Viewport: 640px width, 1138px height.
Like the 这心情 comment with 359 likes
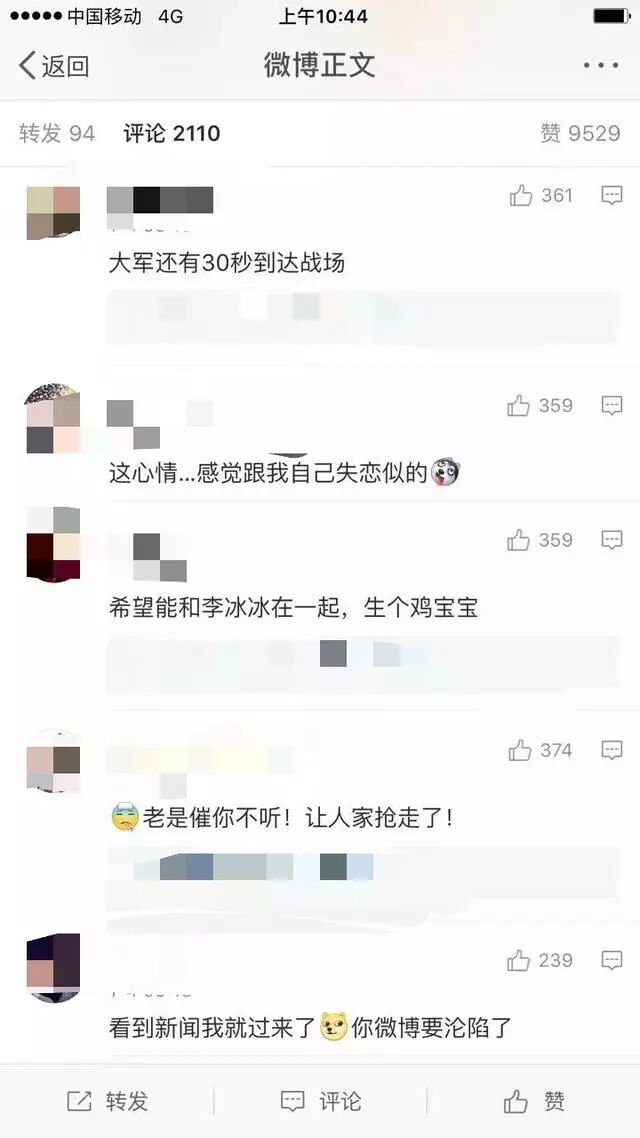[539, 406]
